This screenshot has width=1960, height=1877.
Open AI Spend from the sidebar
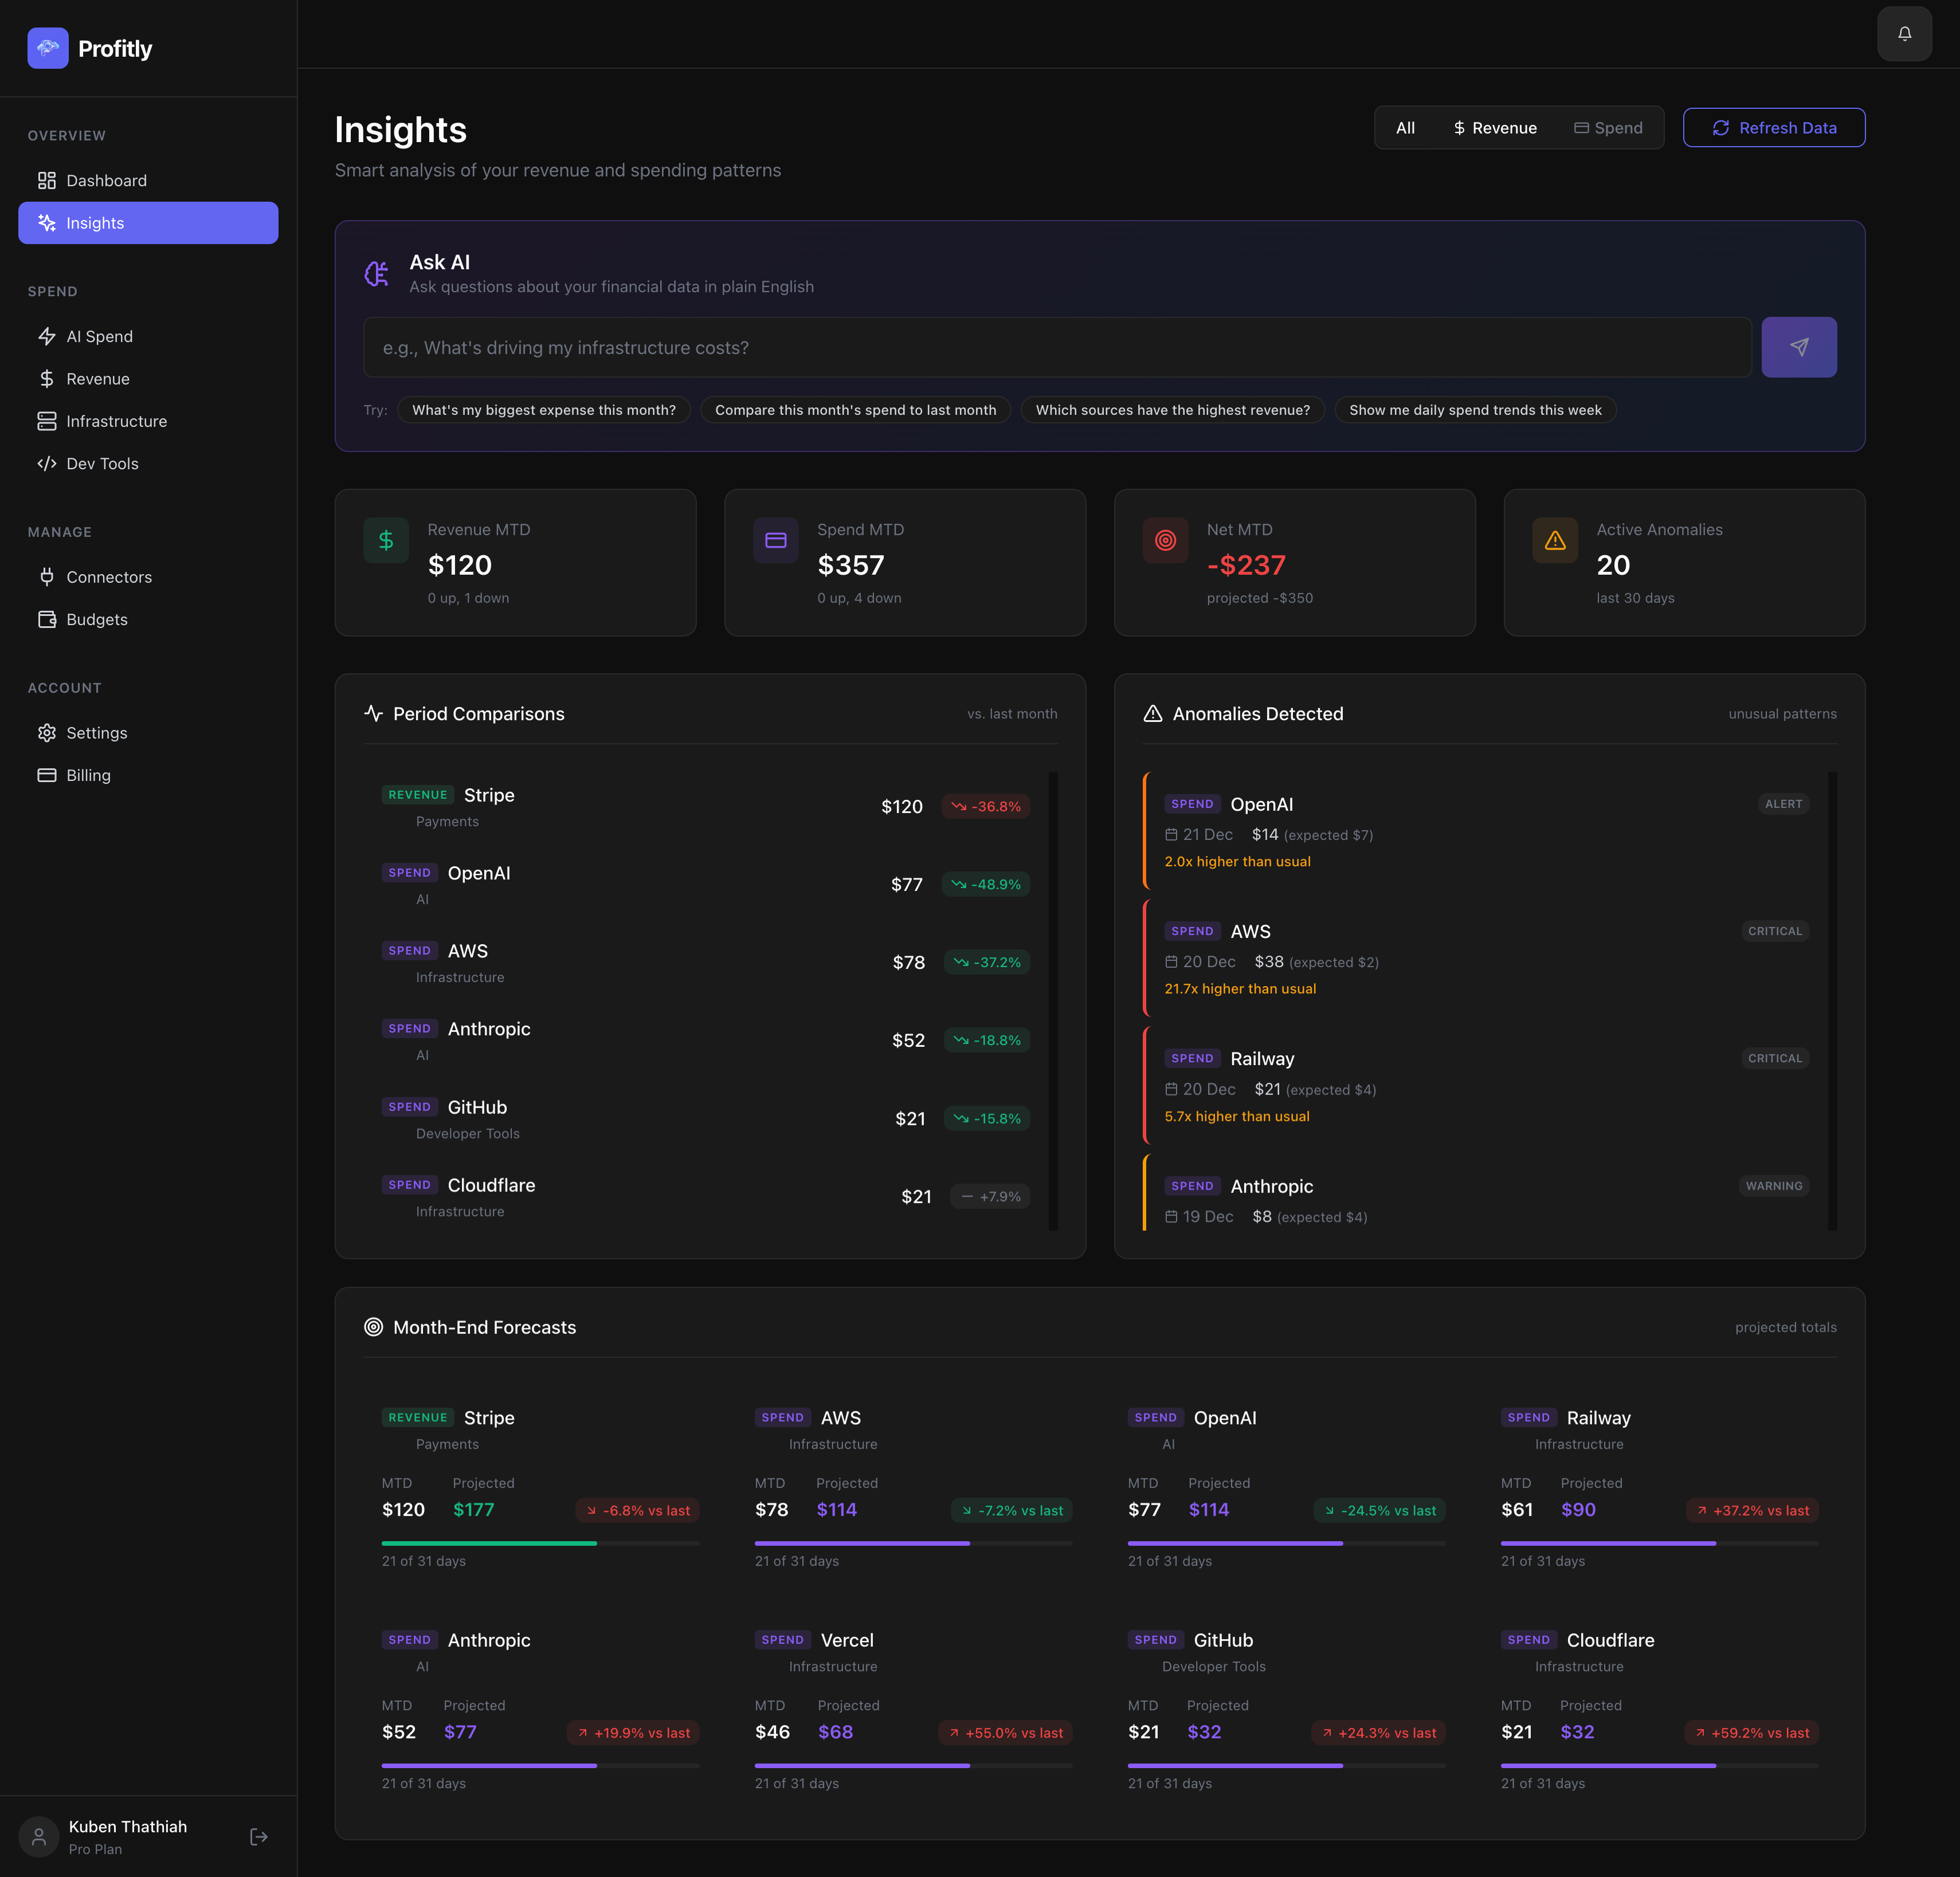tap(99, 336)
